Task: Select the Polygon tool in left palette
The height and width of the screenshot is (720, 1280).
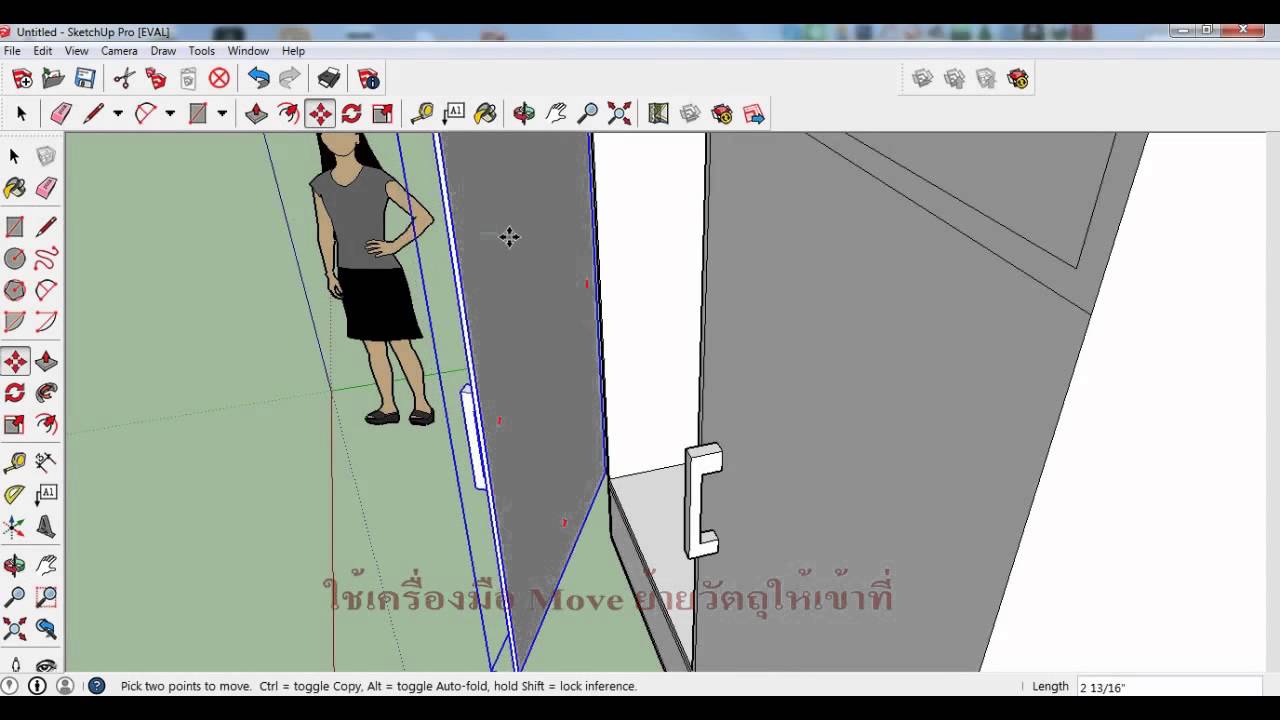Action: [x=15, y=290]
